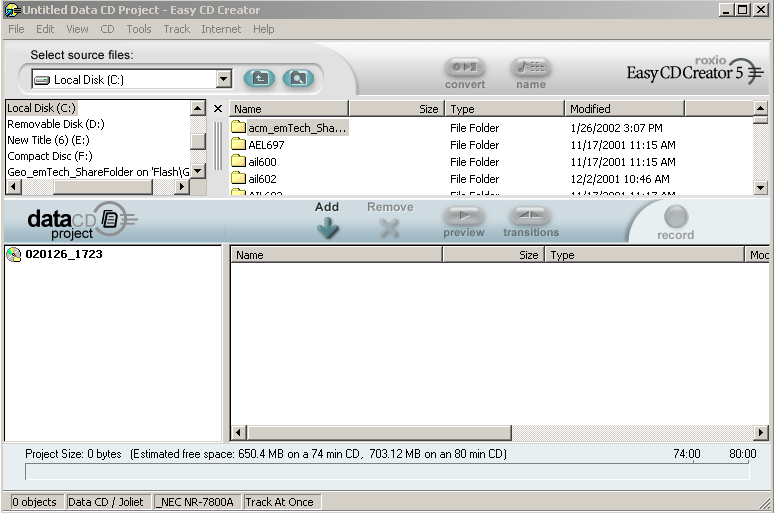Click the Local Disk (C:) combo box
This screenshot has width=774, height=513.
131,79
